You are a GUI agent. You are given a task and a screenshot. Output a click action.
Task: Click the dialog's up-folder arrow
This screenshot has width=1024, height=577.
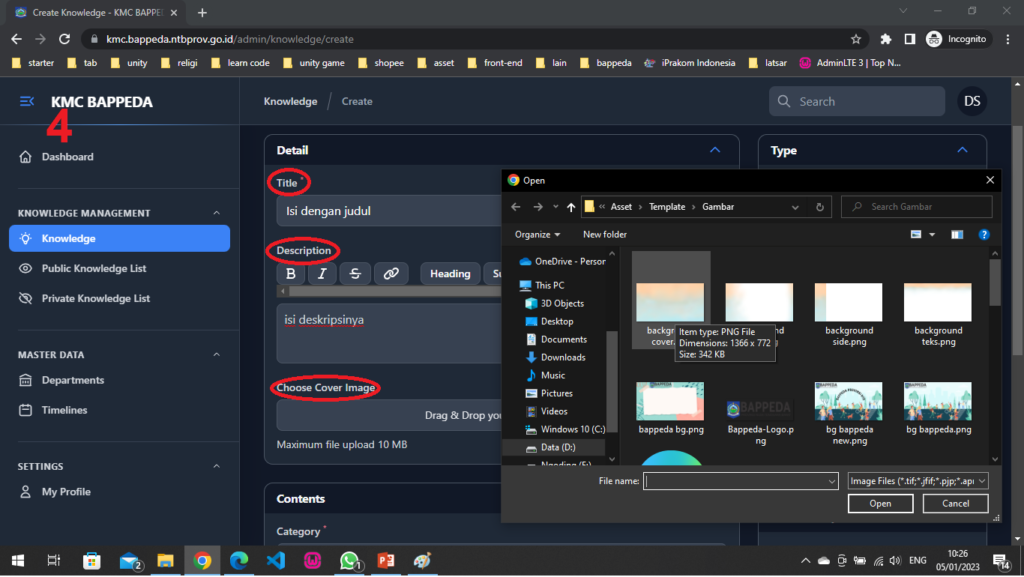click(570, 207)
